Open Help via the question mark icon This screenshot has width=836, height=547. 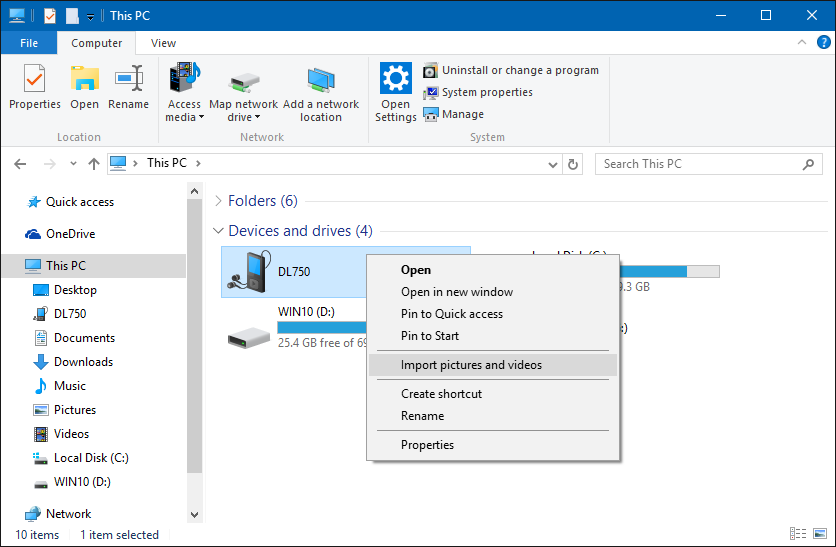(x=823, y=42)
